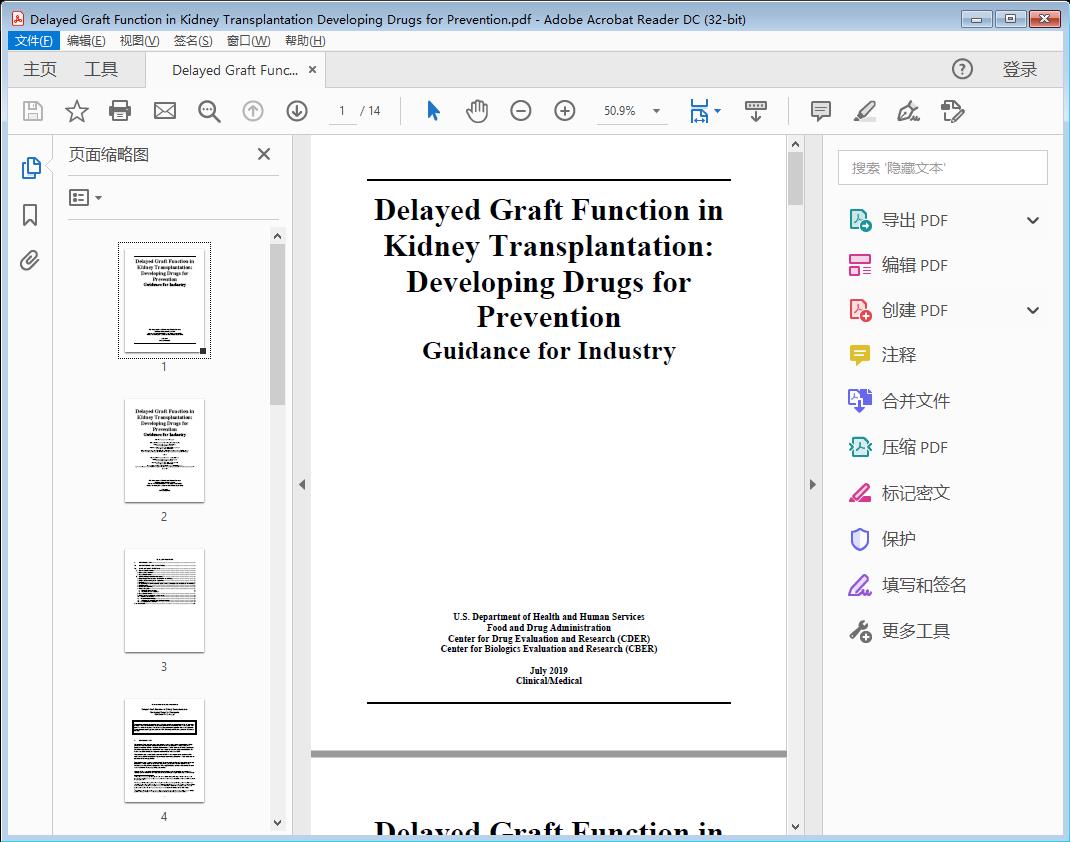
Task: Open the attachments paperclip panel
Action: click(29, 260)
